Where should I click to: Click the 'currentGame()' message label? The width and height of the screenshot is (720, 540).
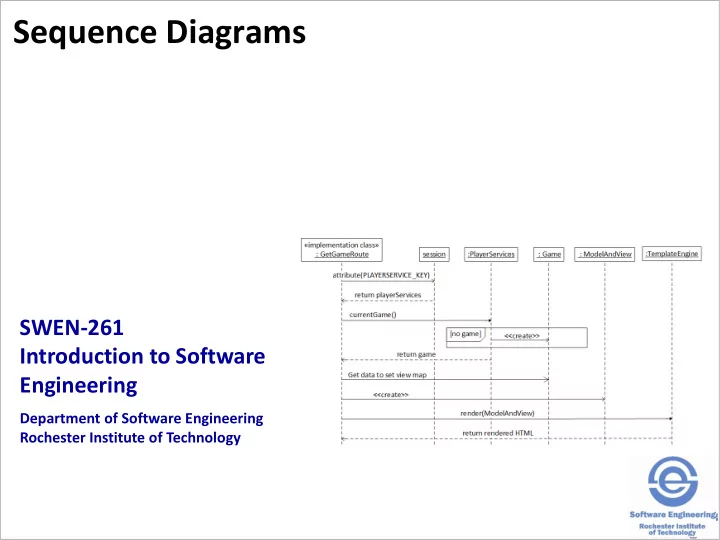pos(373,315)
